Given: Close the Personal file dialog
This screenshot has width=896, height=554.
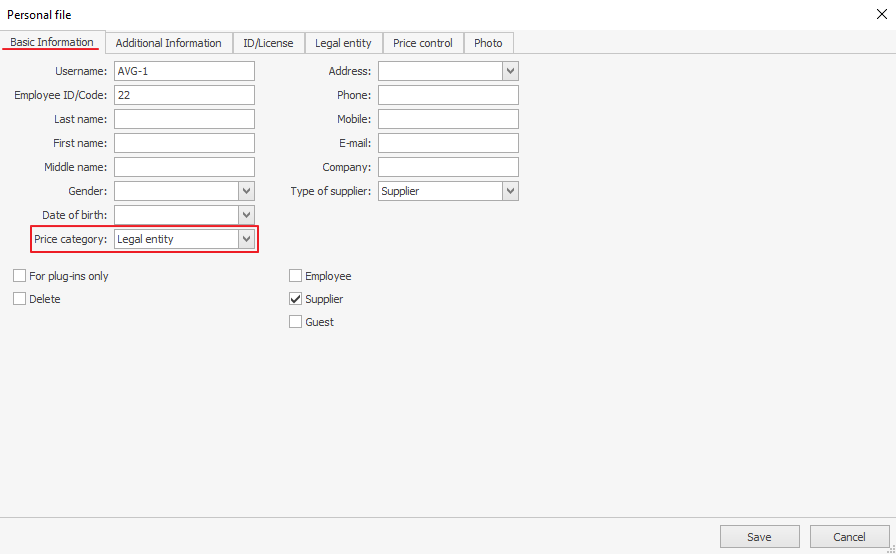Looking at the screenshot, I should click(x=880, y=14).
